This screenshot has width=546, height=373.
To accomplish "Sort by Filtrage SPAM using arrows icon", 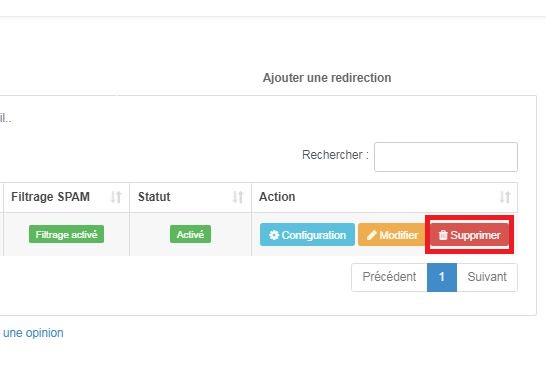I will tap(116, 197).
